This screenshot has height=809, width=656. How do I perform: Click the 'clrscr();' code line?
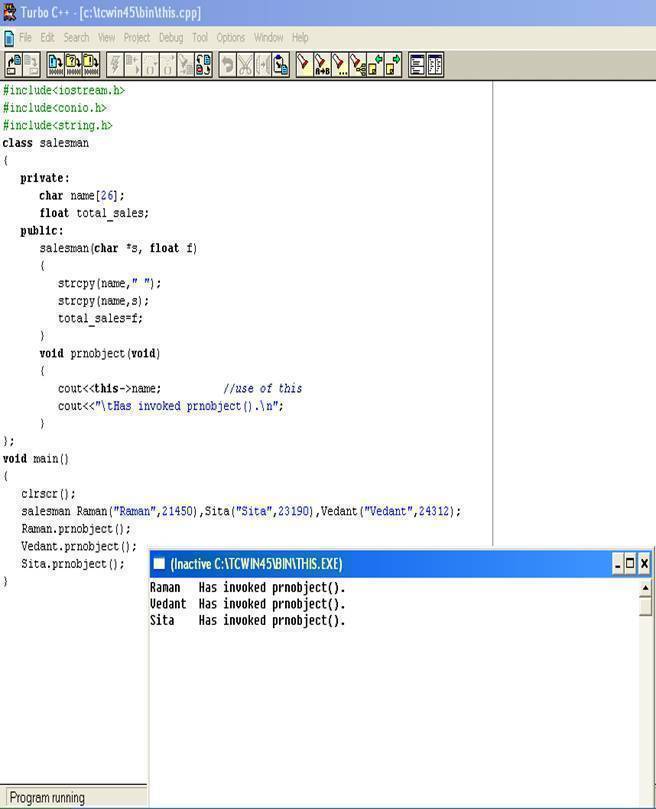48,494
